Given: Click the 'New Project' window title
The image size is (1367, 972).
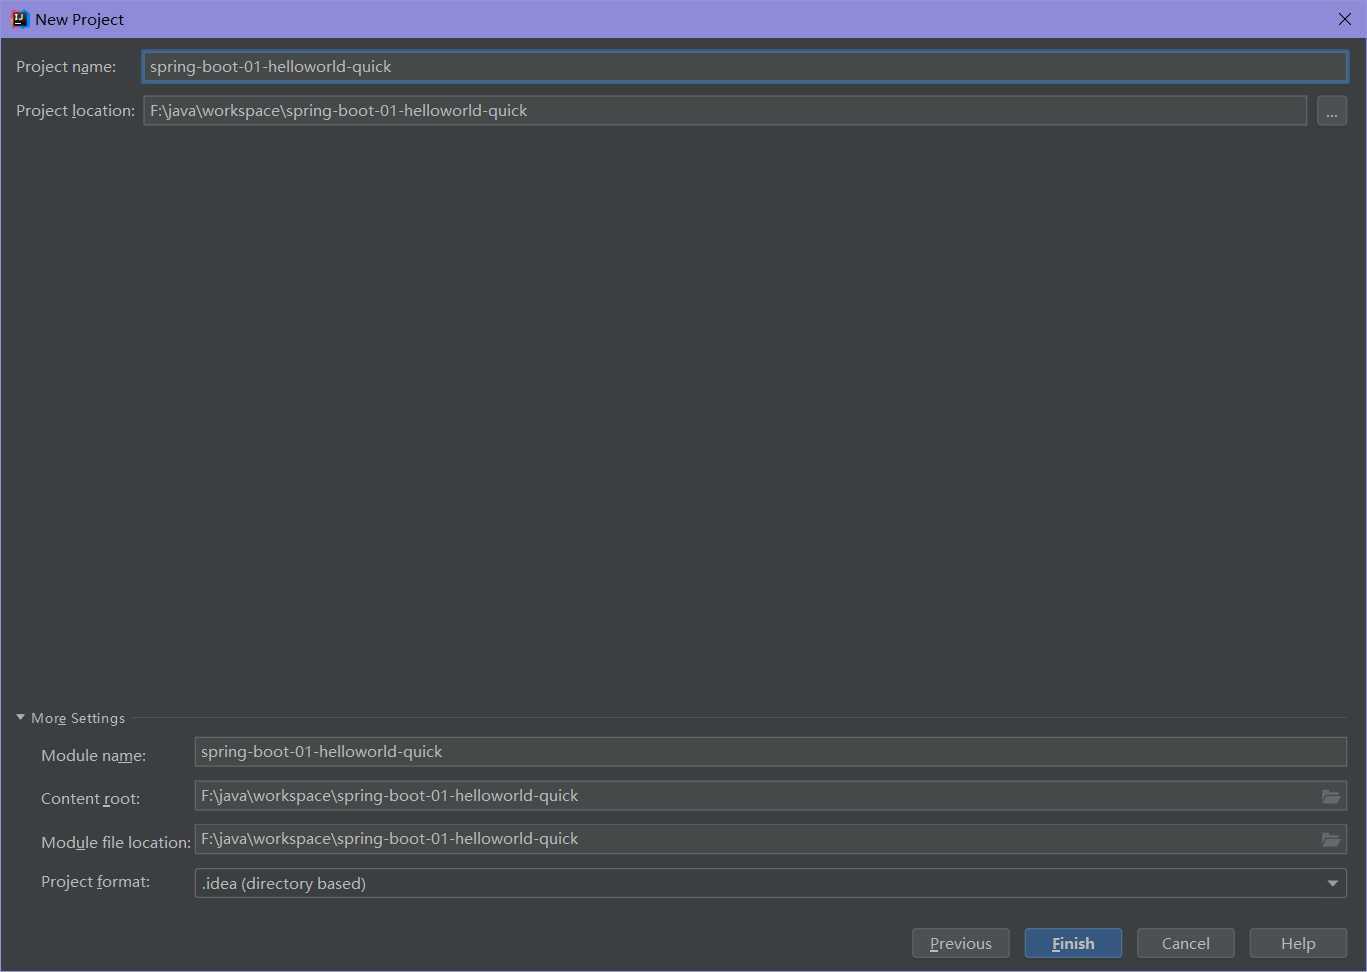Looking at the screenshot, I should tap(79, 19).
